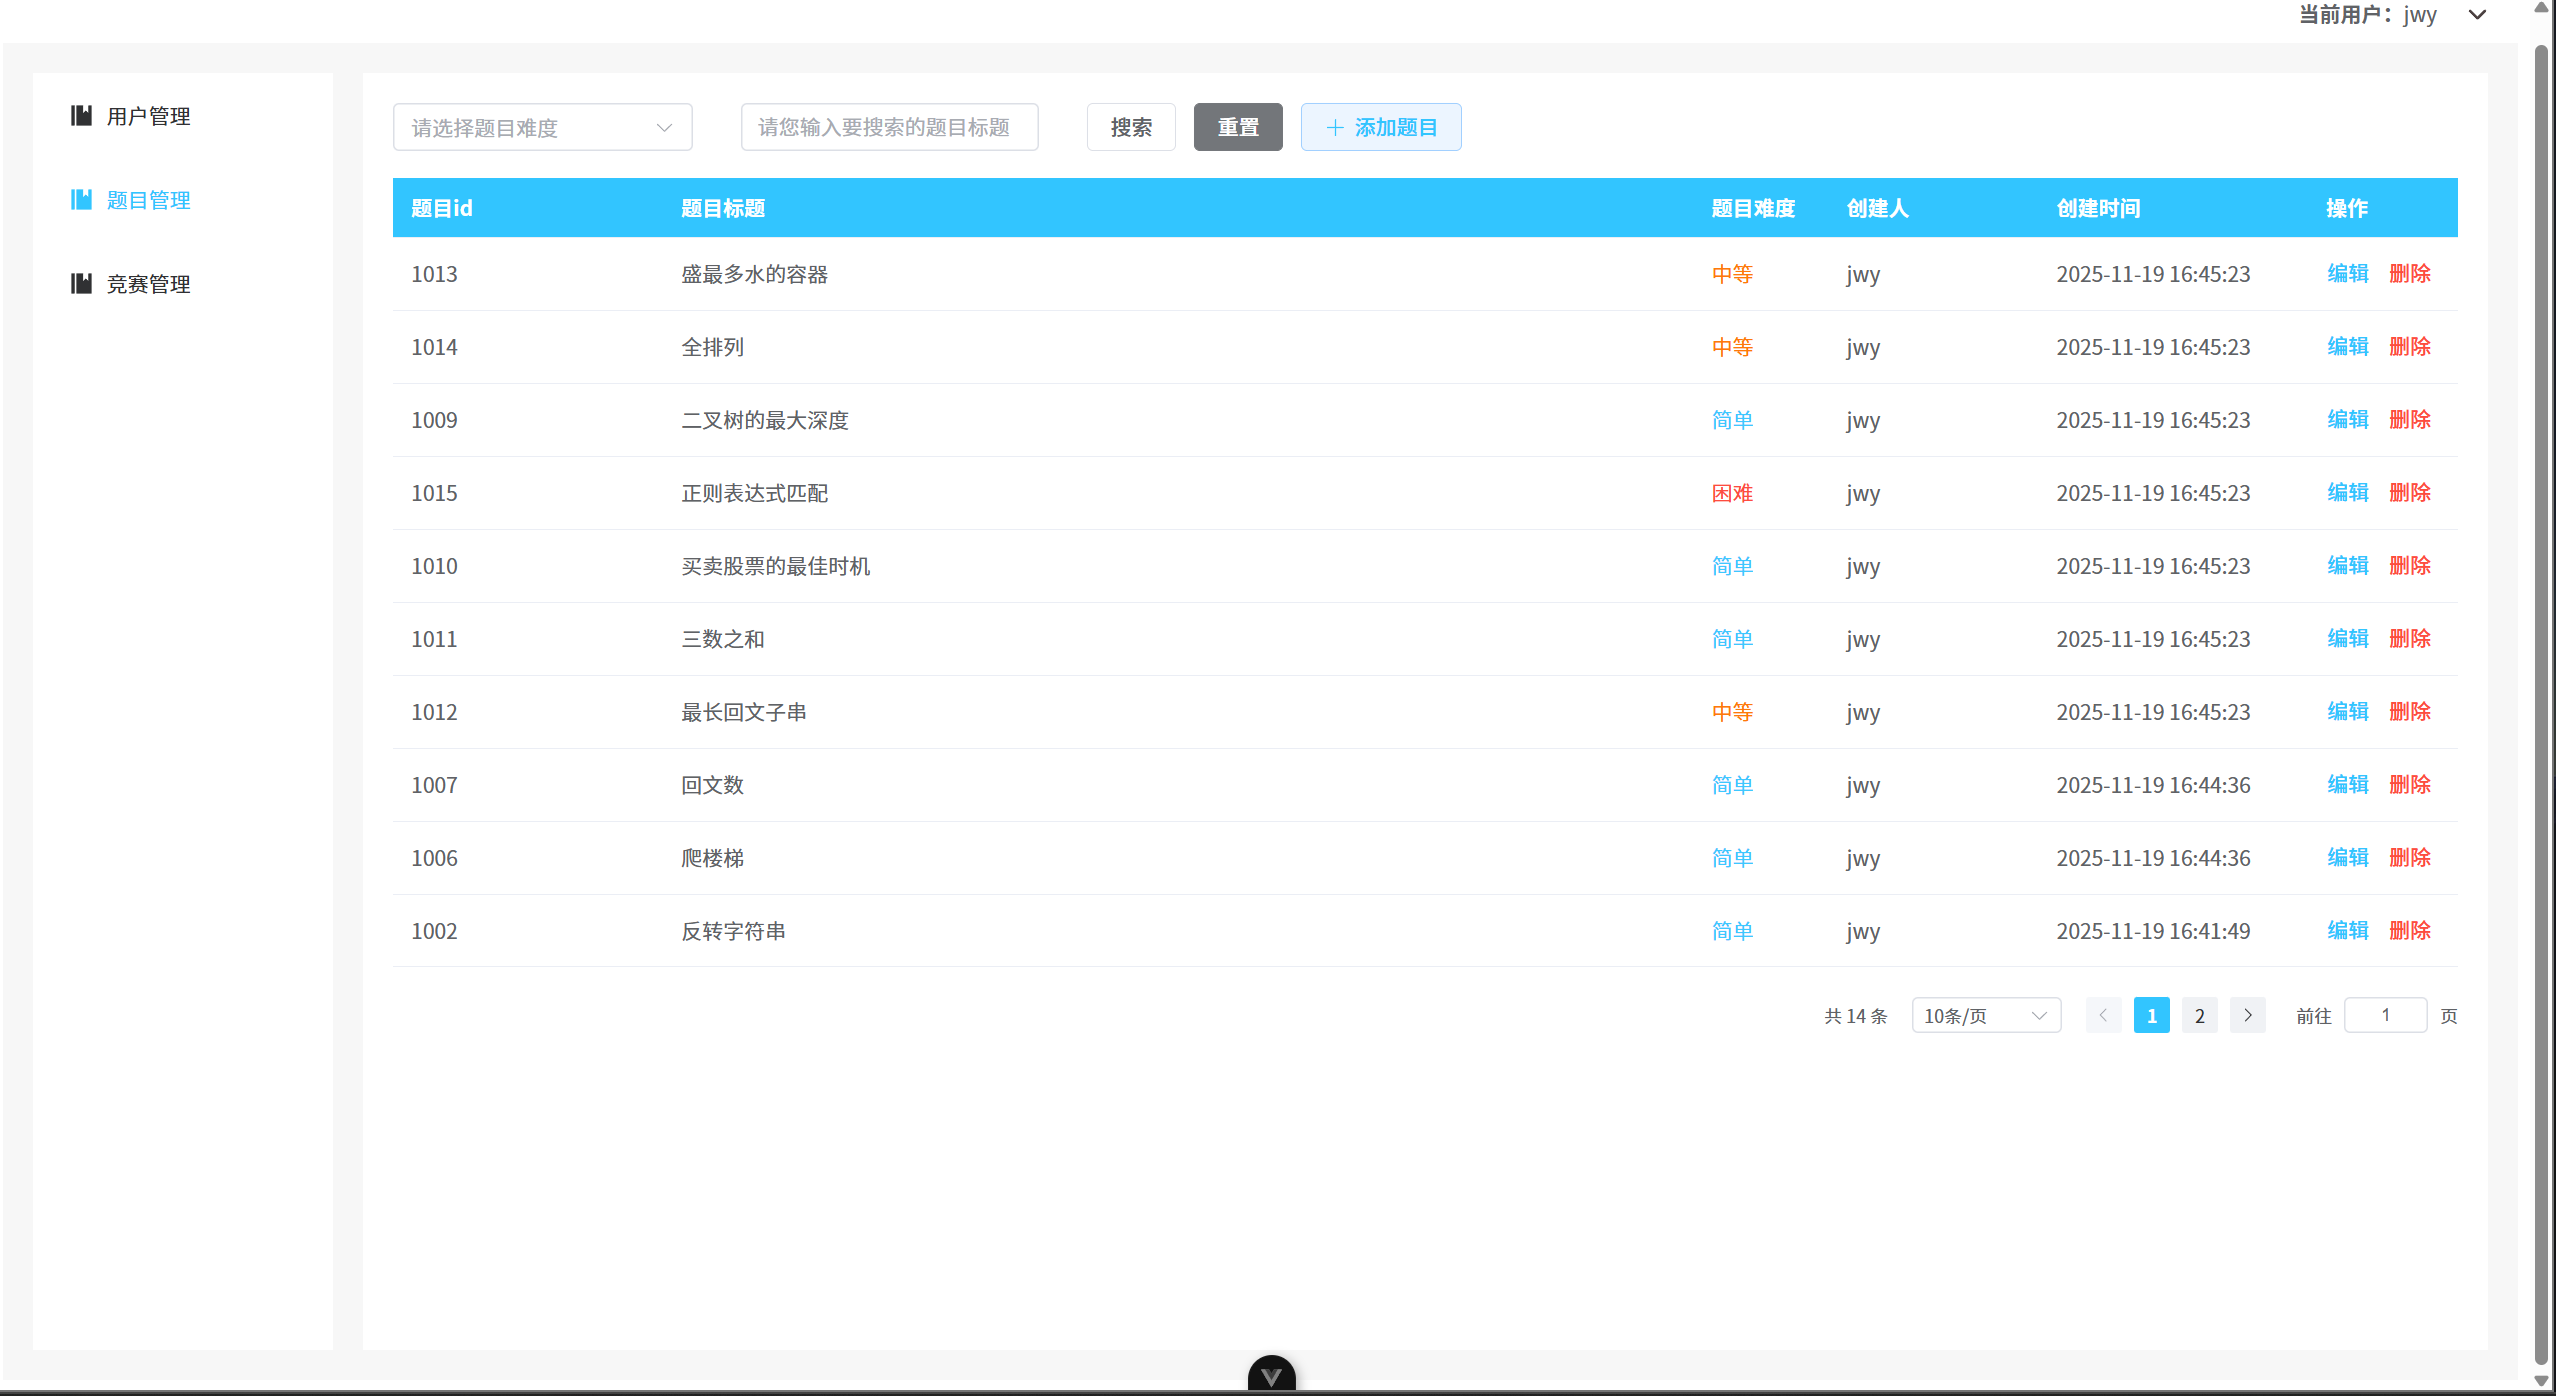Click the 前往 page number input
2556x1396 pixels.
(2386, 1015)
